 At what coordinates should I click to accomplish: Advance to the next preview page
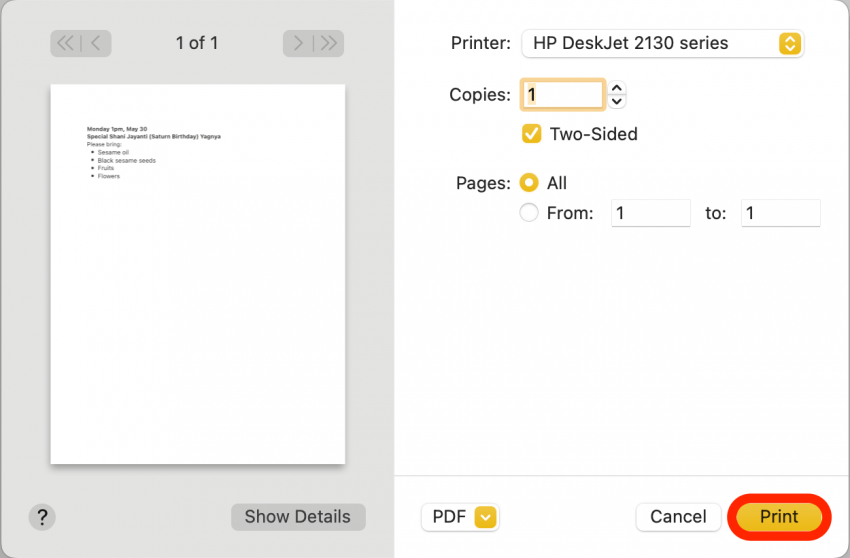[298, 43]
